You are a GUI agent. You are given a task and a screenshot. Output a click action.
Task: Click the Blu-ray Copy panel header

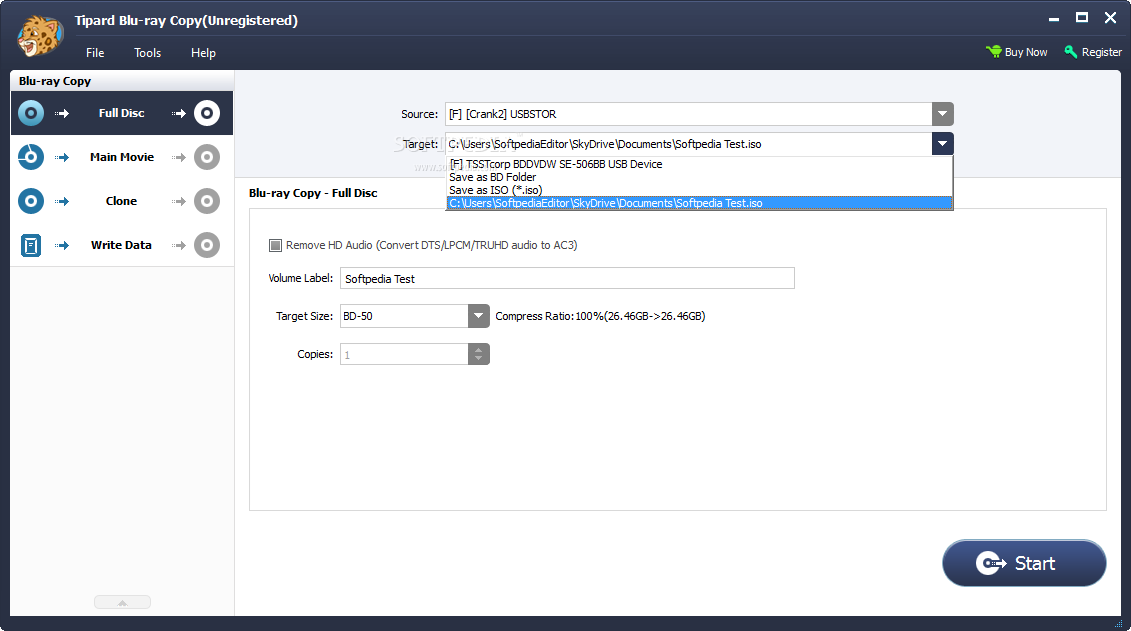[122, 81]
